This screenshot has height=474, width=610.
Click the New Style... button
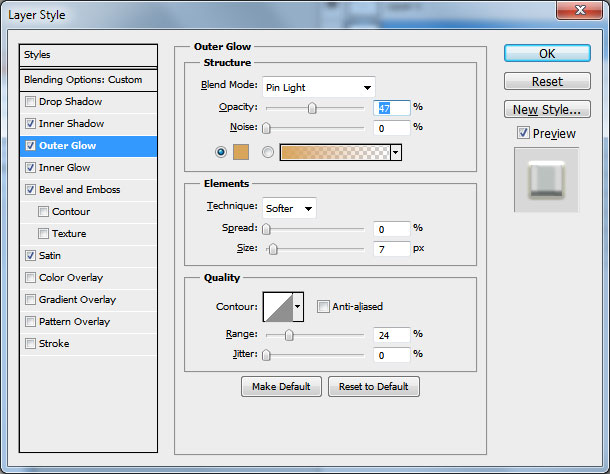[x=547, y=109]
